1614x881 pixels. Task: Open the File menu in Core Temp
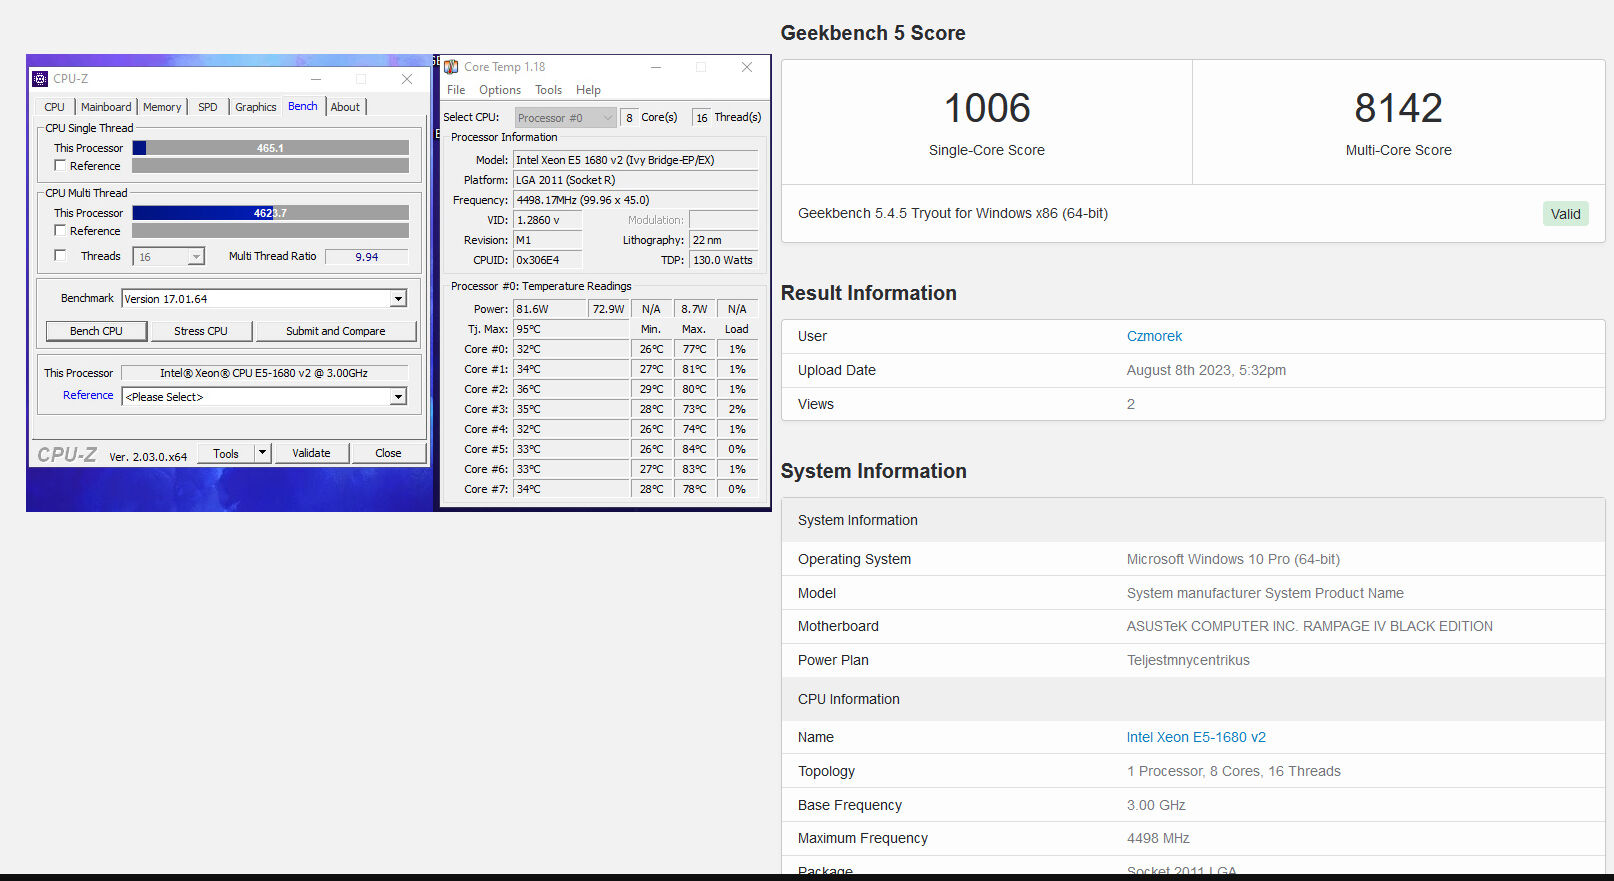(456, 90)
